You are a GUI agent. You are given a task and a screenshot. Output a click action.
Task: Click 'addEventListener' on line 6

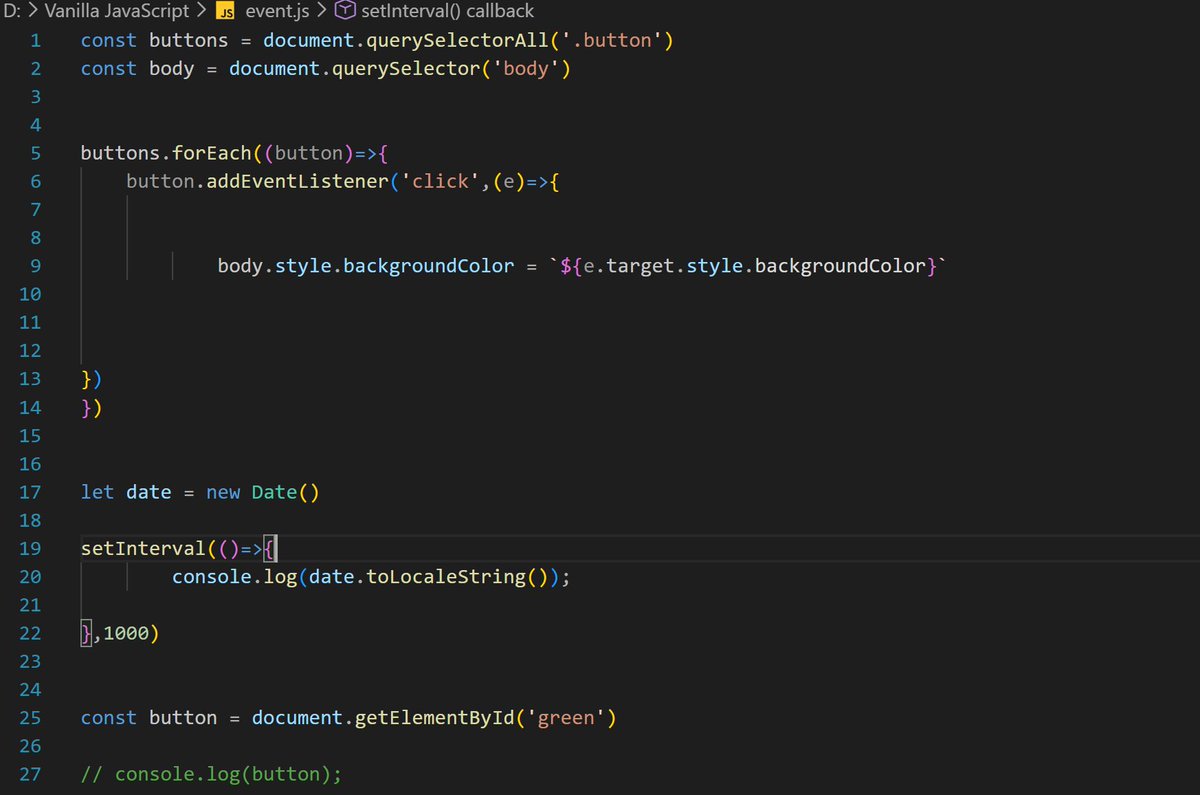click(x=298, y=182)
